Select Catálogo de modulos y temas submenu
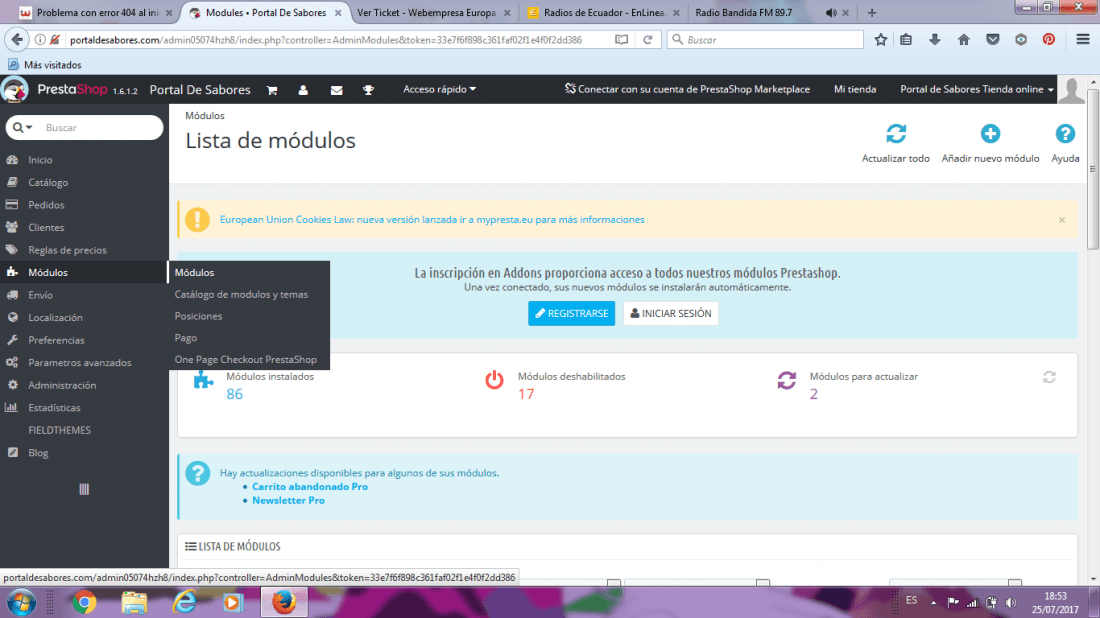The height and width of the screenshot is (618, 1100). point(241,294)
